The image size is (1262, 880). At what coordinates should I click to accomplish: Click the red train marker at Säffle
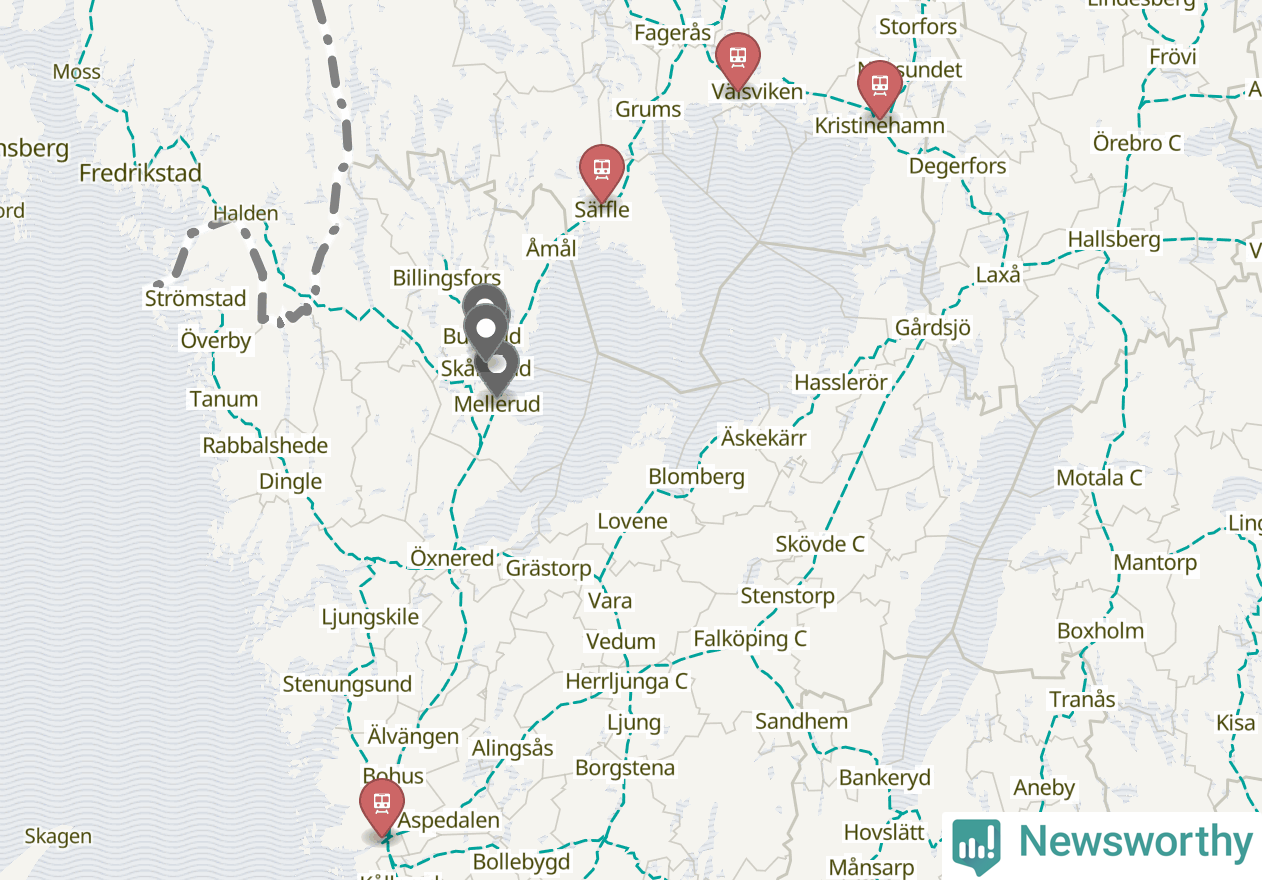[602, 171]
